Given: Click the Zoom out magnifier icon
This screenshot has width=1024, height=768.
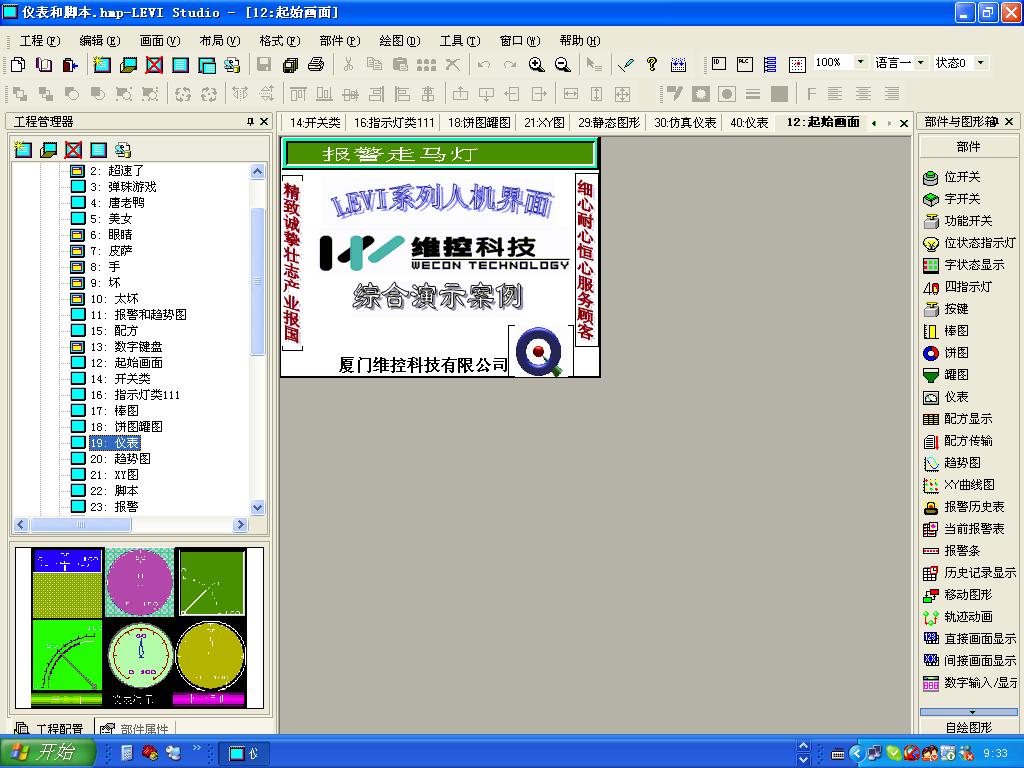Looking at the screenshot, I should click(562, 64).
